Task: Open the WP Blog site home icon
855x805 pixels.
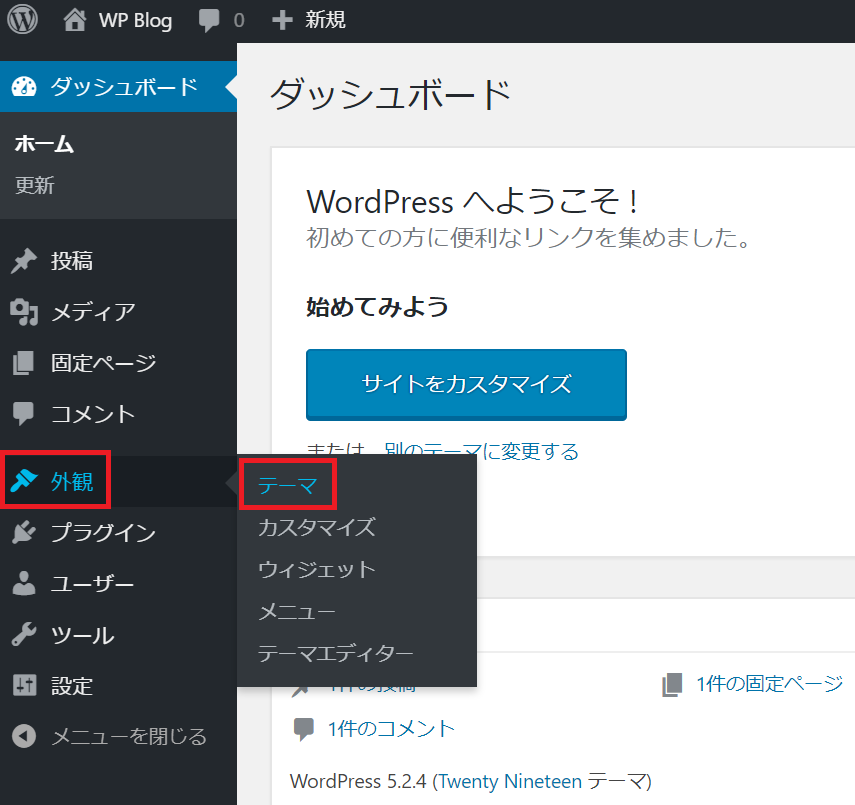Action: point(74,20)
